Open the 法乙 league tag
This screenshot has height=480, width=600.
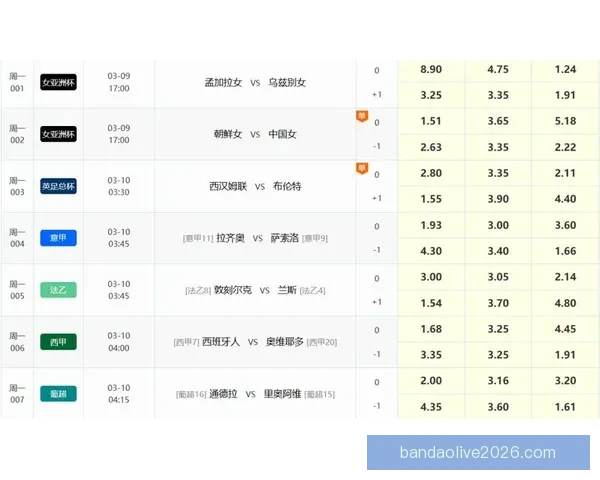click(x=58, y=290)
